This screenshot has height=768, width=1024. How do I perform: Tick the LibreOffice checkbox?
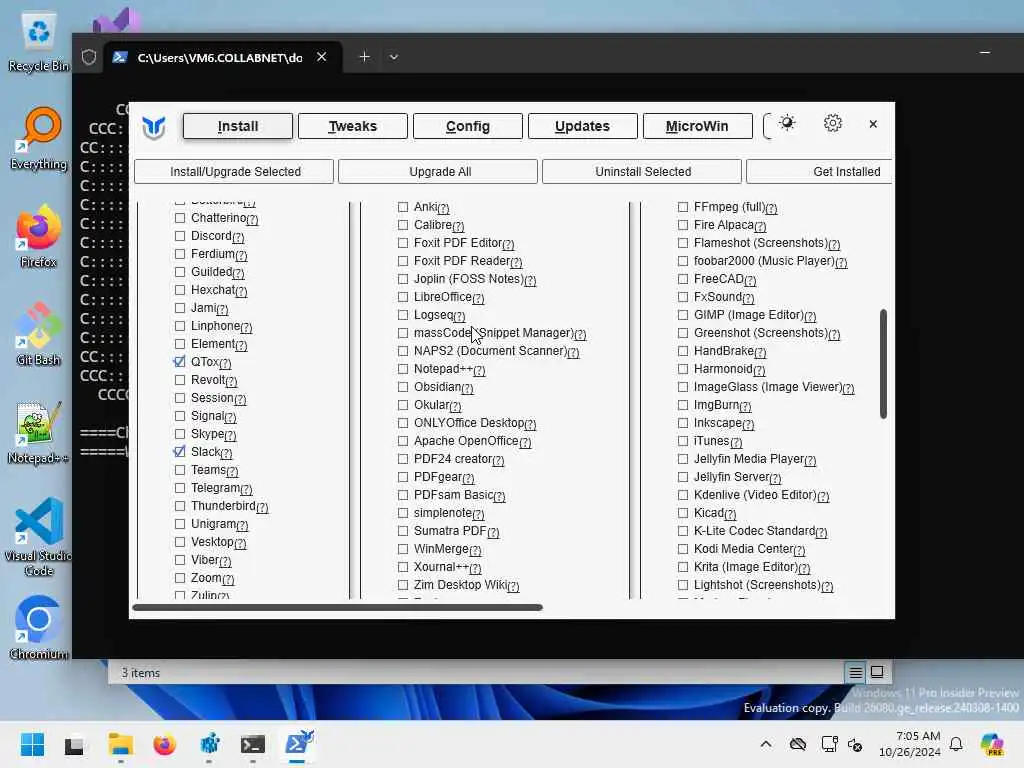point(403,297)
